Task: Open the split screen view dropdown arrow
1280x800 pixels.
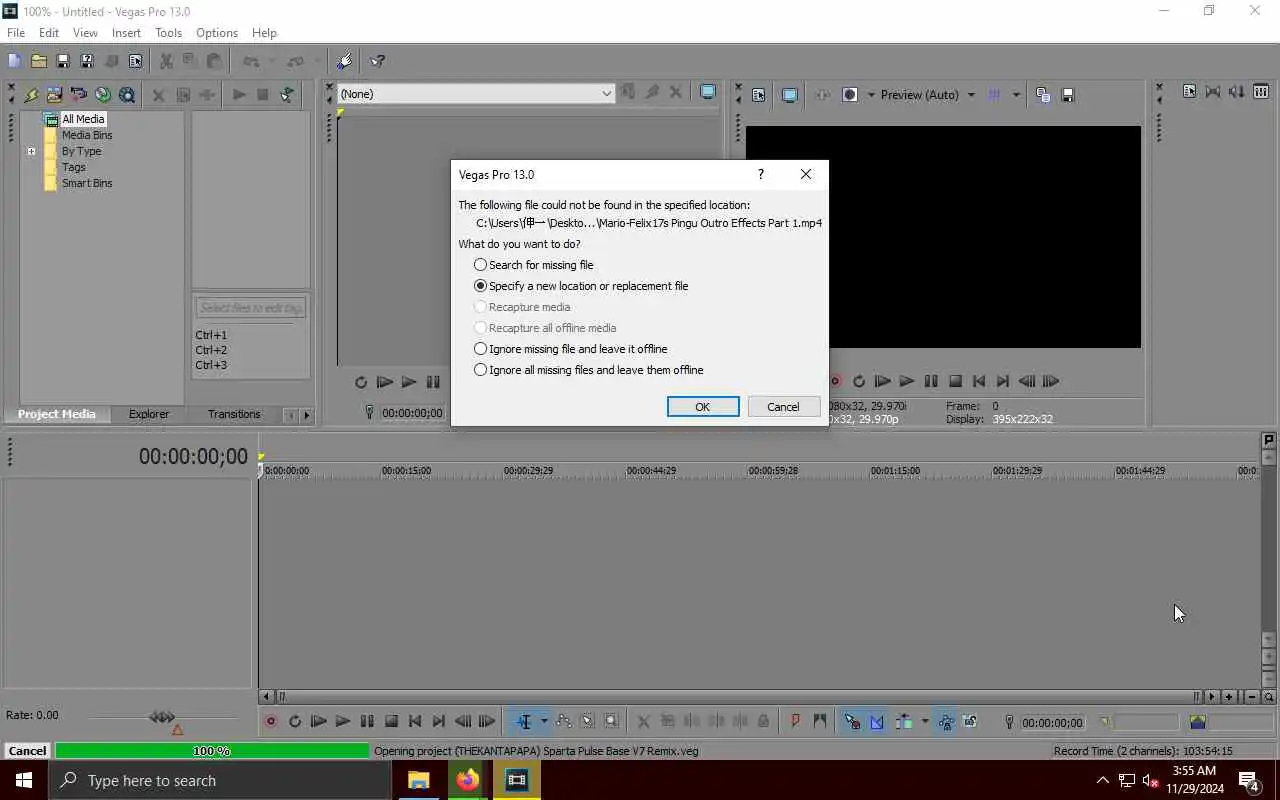Action: [871, 95]
